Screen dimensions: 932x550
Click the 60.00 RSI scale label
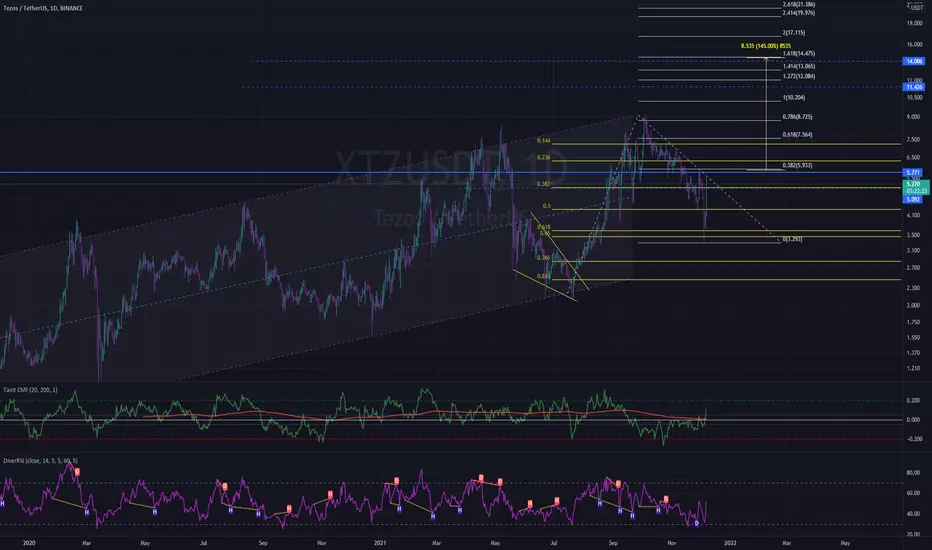pos(912,494)
